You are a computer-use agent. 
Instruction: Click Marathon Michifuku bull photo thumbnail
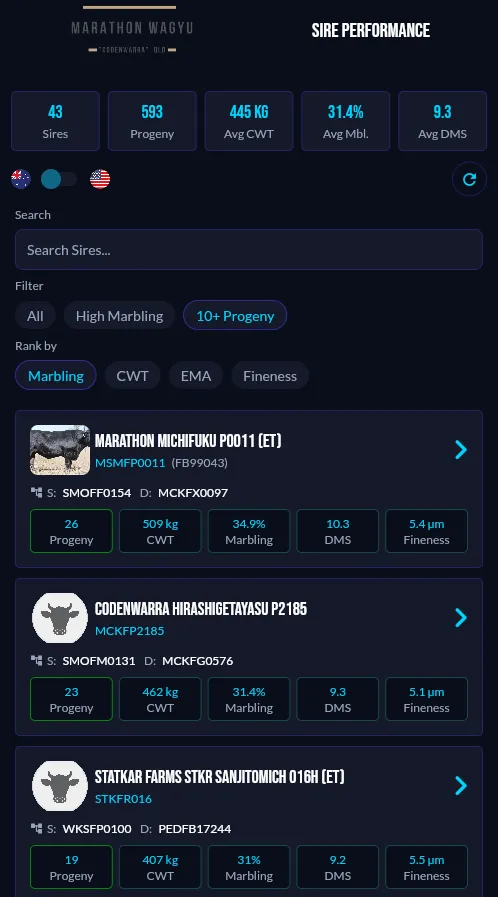pyautogui.click(x=60, y=450)
